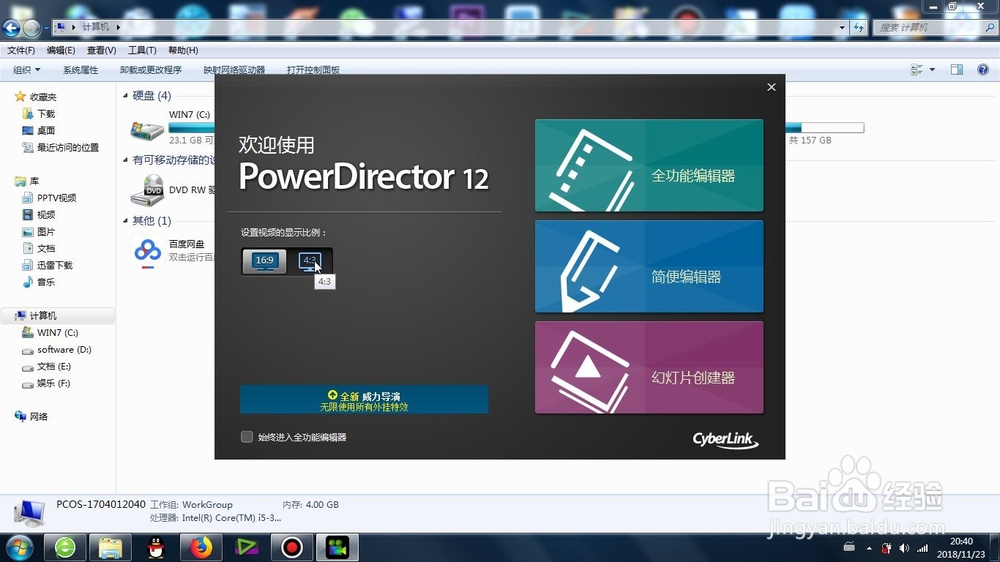
Task: Open the 帮助(H) menu in Explorer
Action: (x=183, y=50)
